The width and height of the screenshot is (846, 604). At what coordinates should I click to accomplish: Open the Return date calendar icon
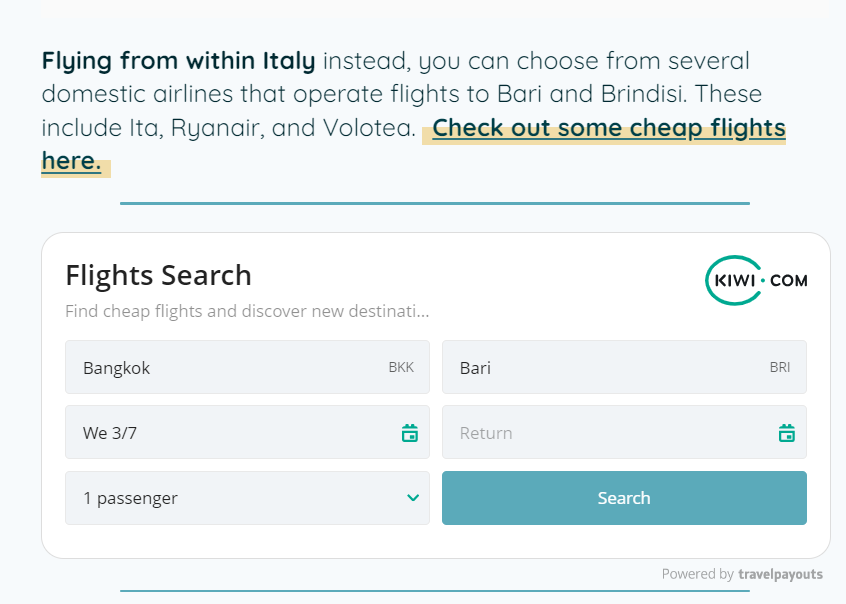coord(786,433)
